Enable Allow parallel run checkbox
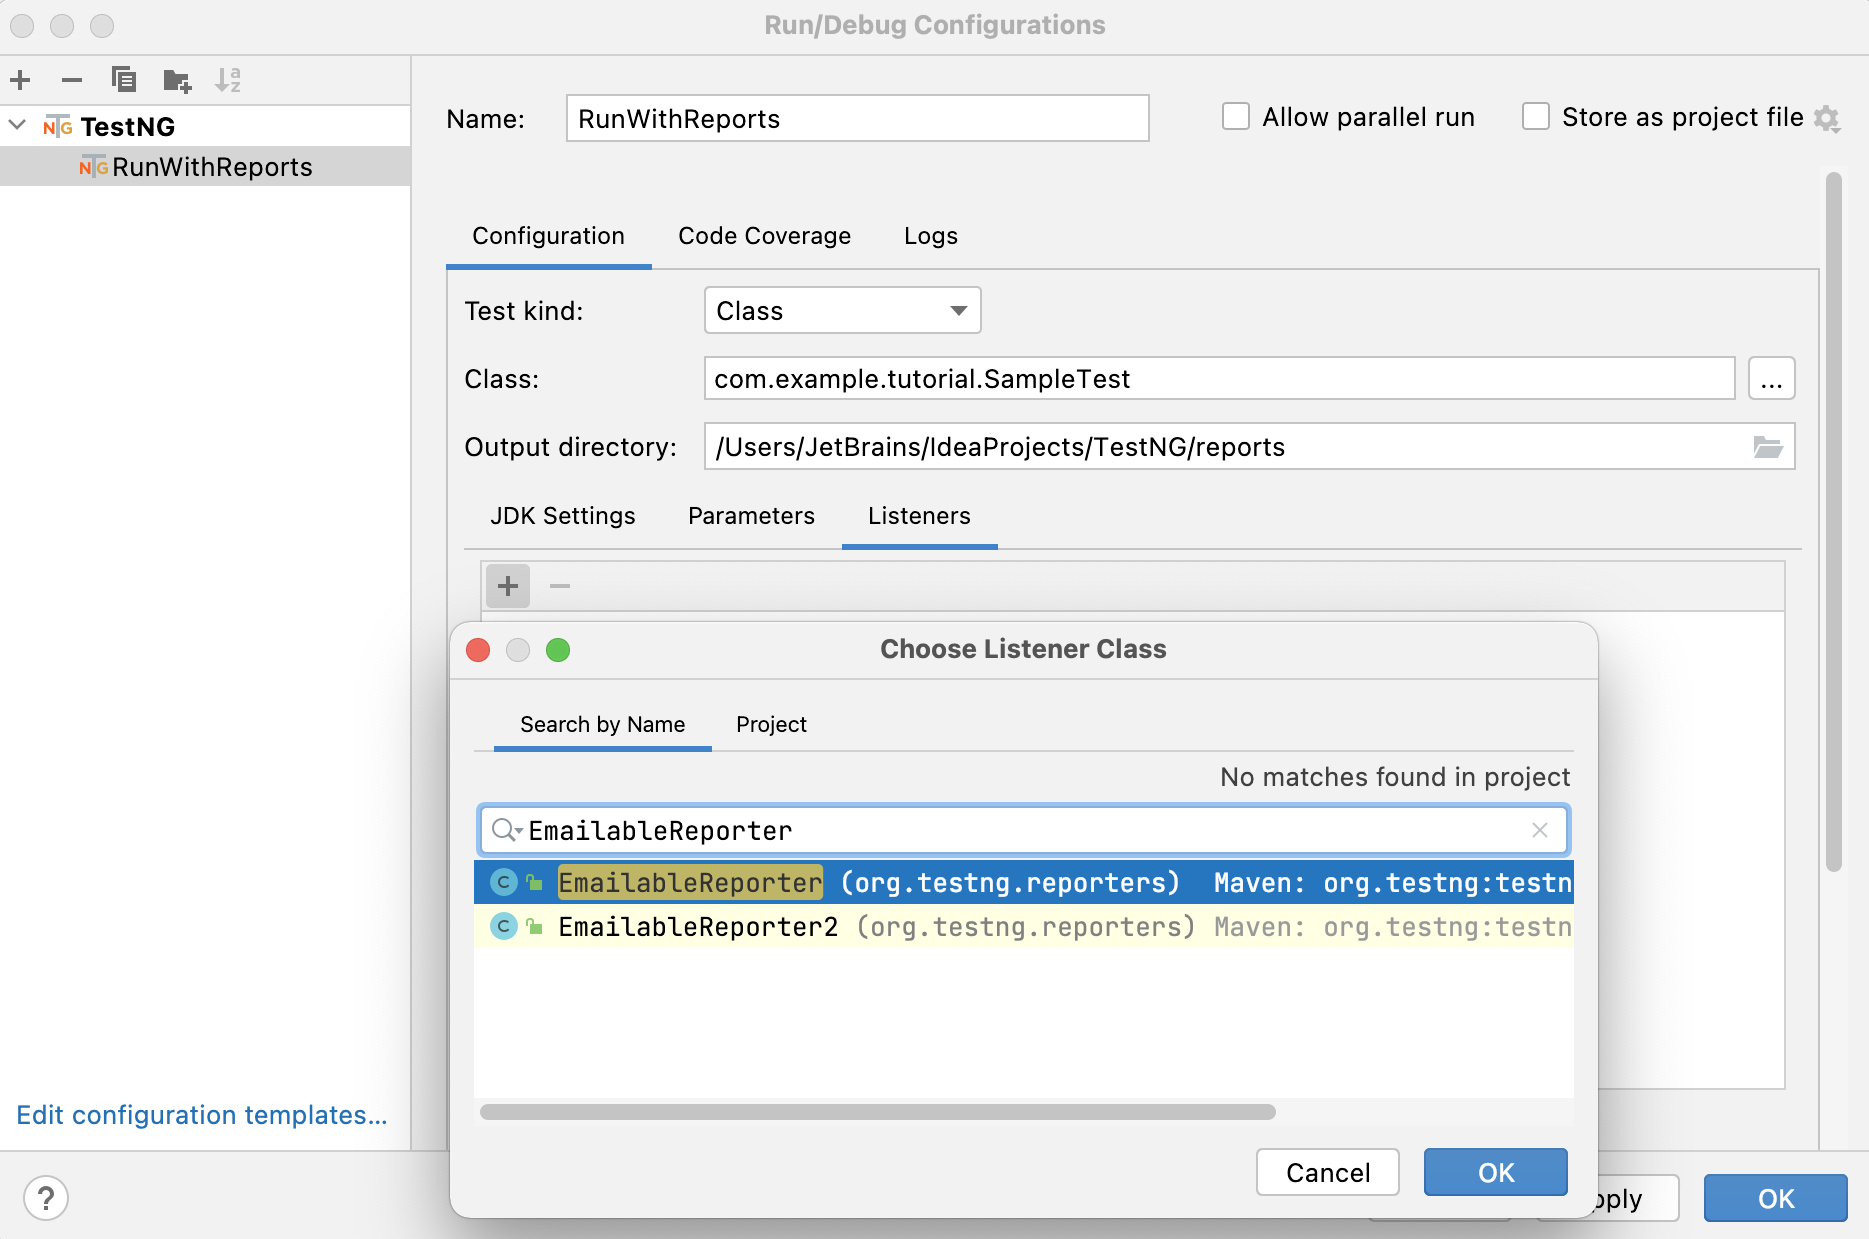Image resolution: width=1869 pixels, height=1239 pixels. click(x=1236, y=117)
